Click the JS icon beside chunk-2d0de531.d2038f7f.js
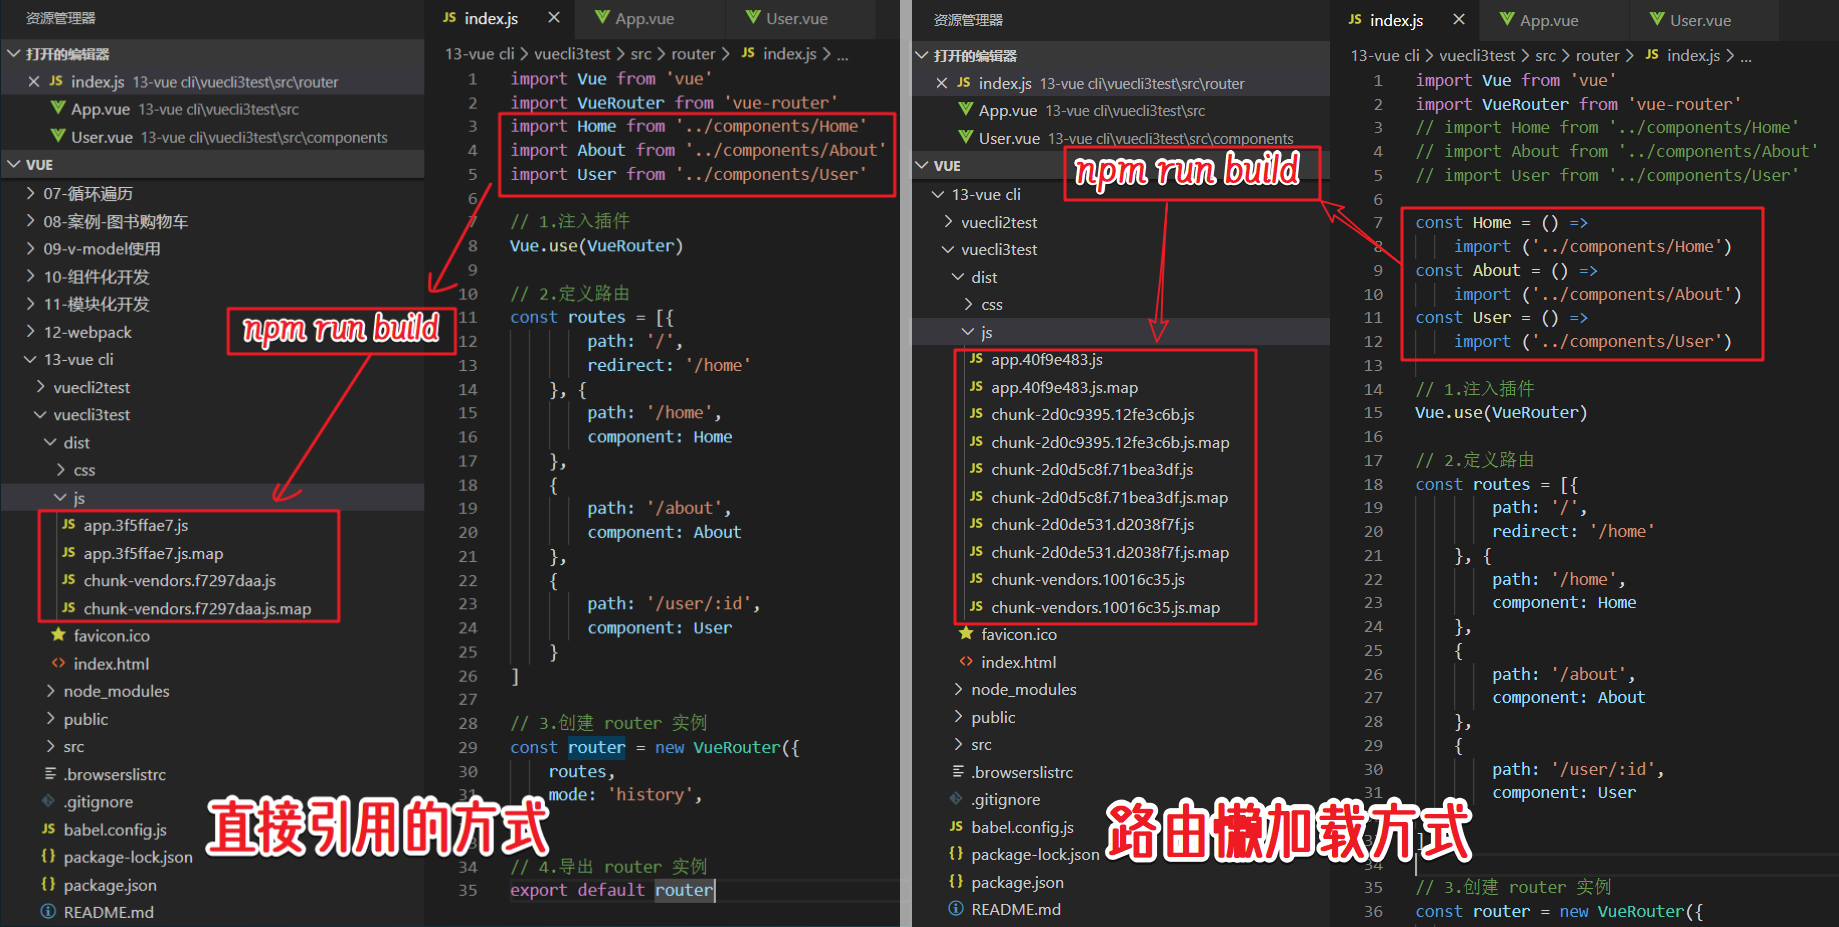Screen dimensions: 1839x927 pyautogui.click(x=977, y=524)
